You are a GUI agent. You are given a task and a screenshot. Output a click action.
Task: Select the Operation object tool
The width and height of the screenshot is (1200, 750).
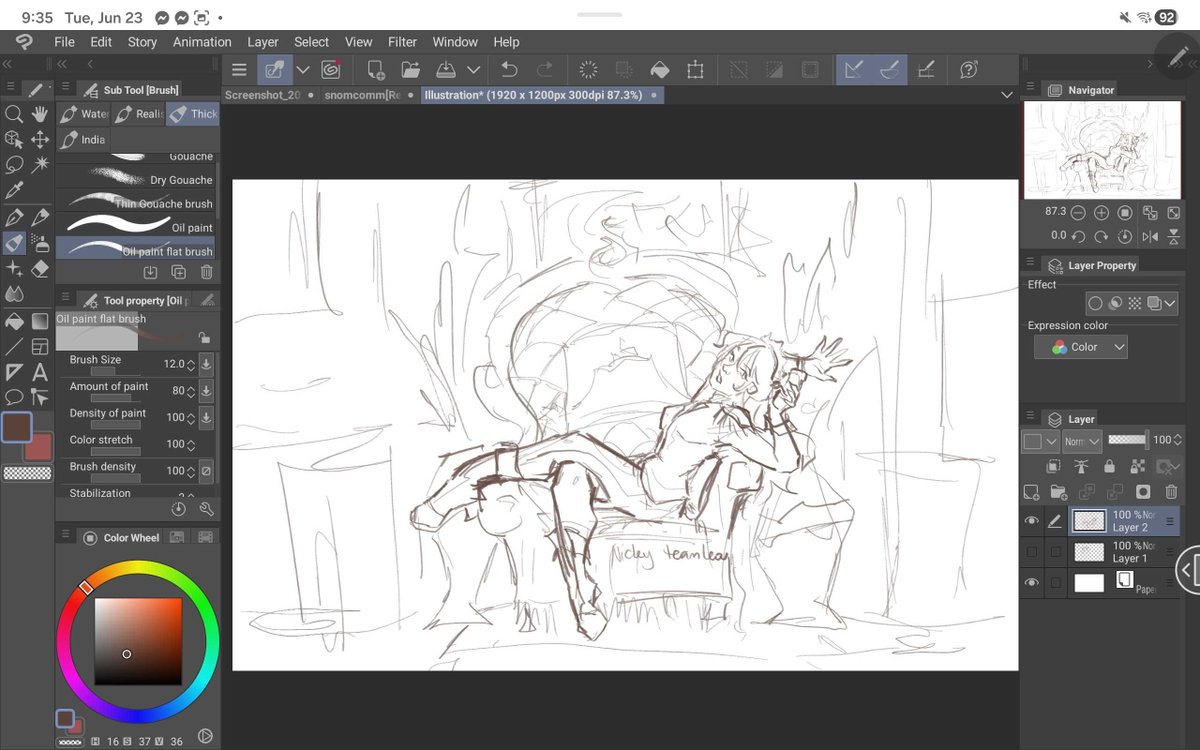coord(14,140)
